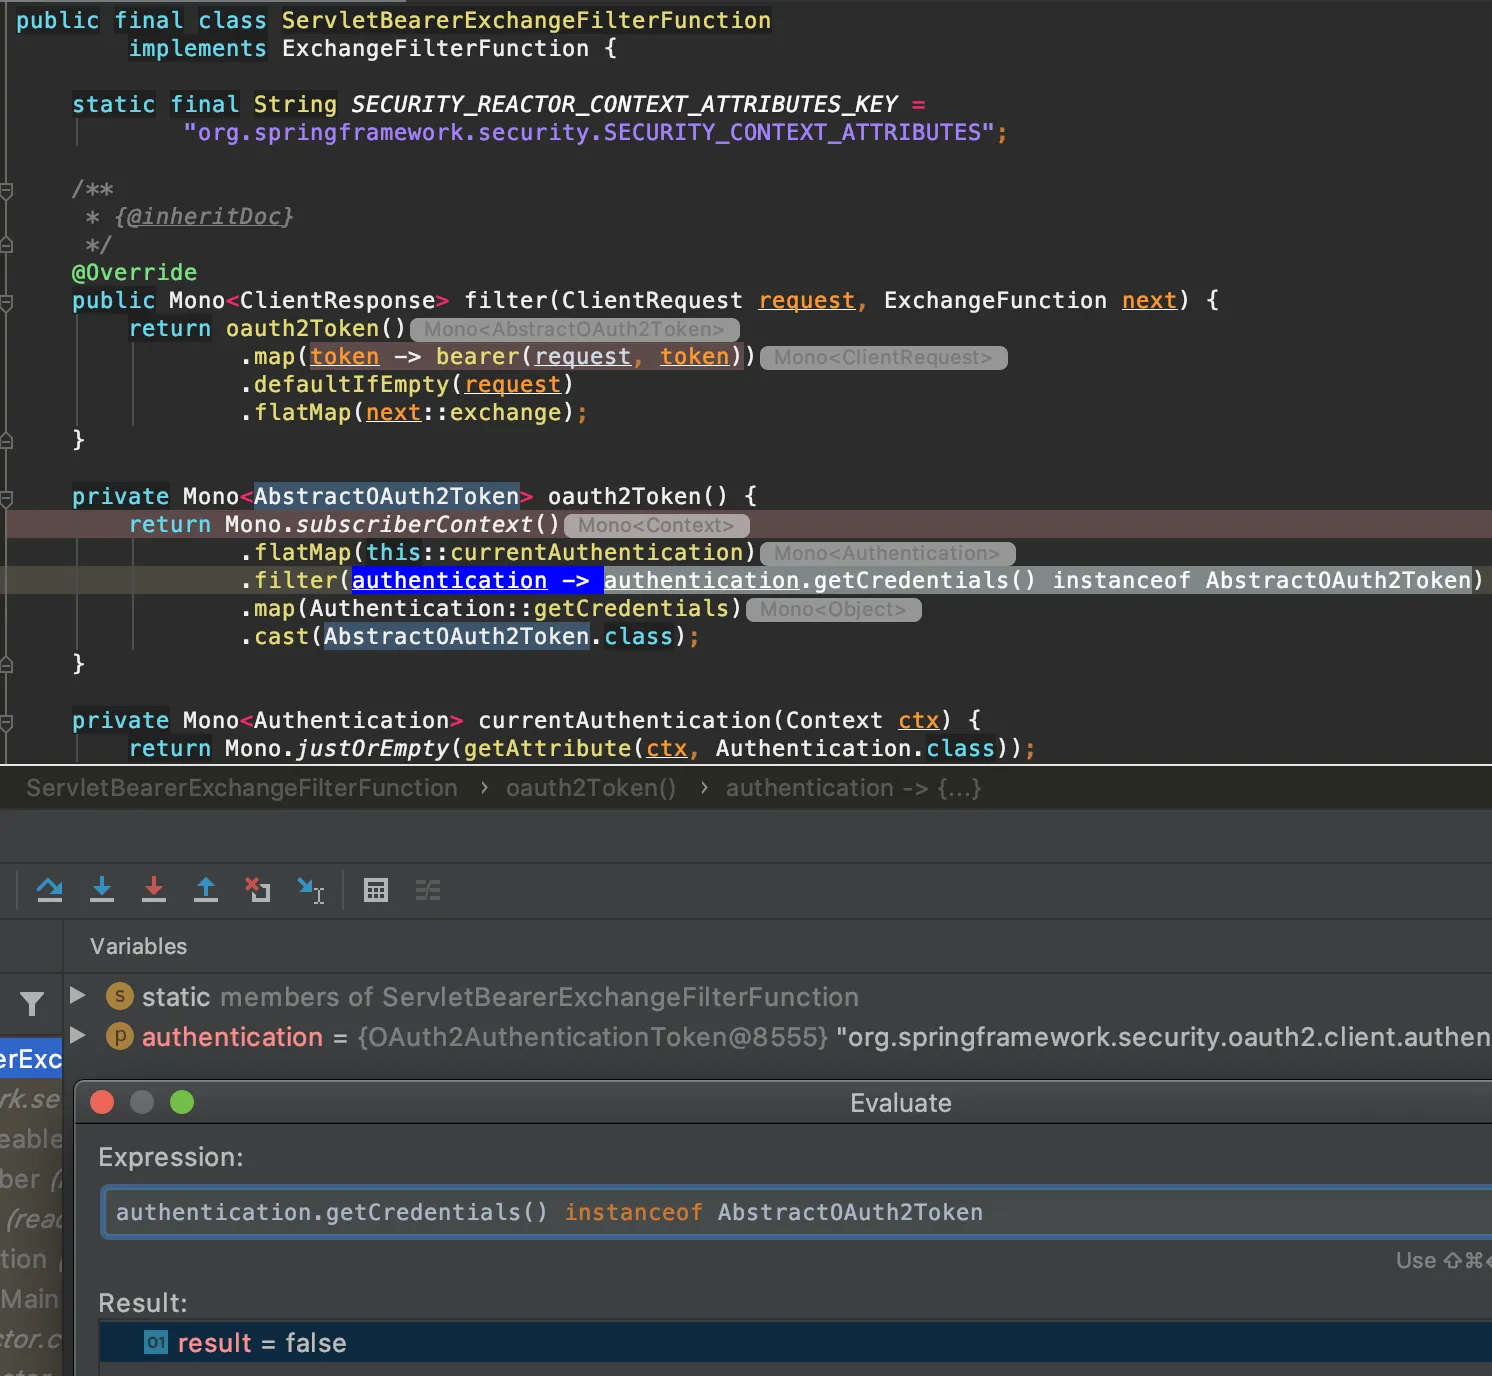The image size is (1492, 1376).
Task: Collapse the Javadoc comment fold marker
Action: click(7, 190)
